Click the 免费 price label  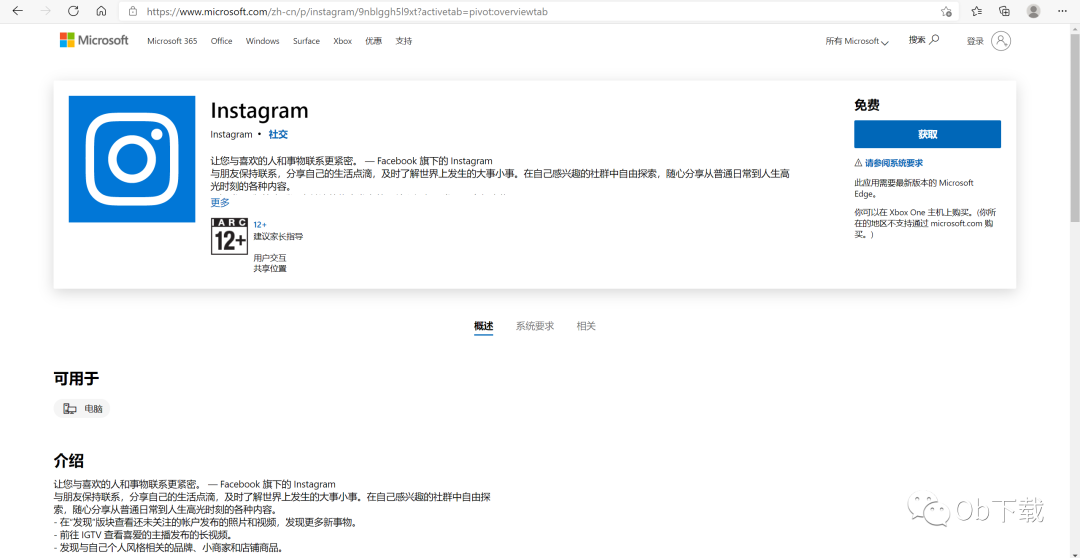tap(867, 105)
